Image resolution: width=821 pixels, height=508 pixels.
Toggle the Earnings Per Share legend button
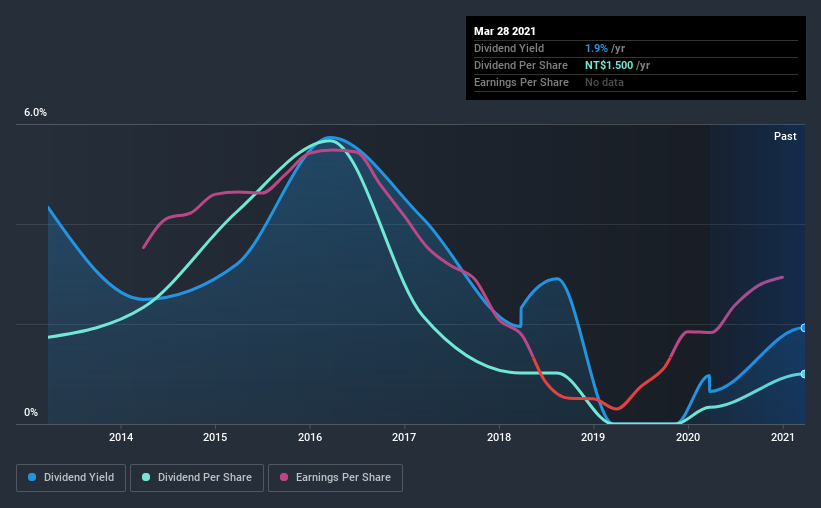(x=336, y=478)
